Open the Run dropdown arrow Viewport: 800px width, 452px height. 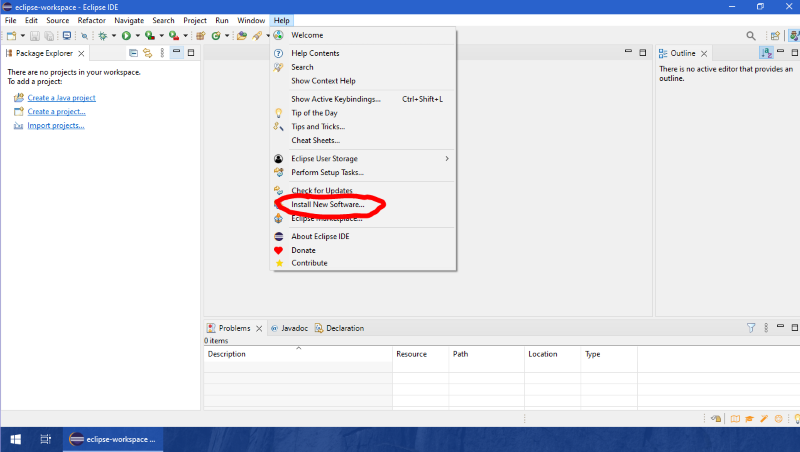tap(137, 36)
